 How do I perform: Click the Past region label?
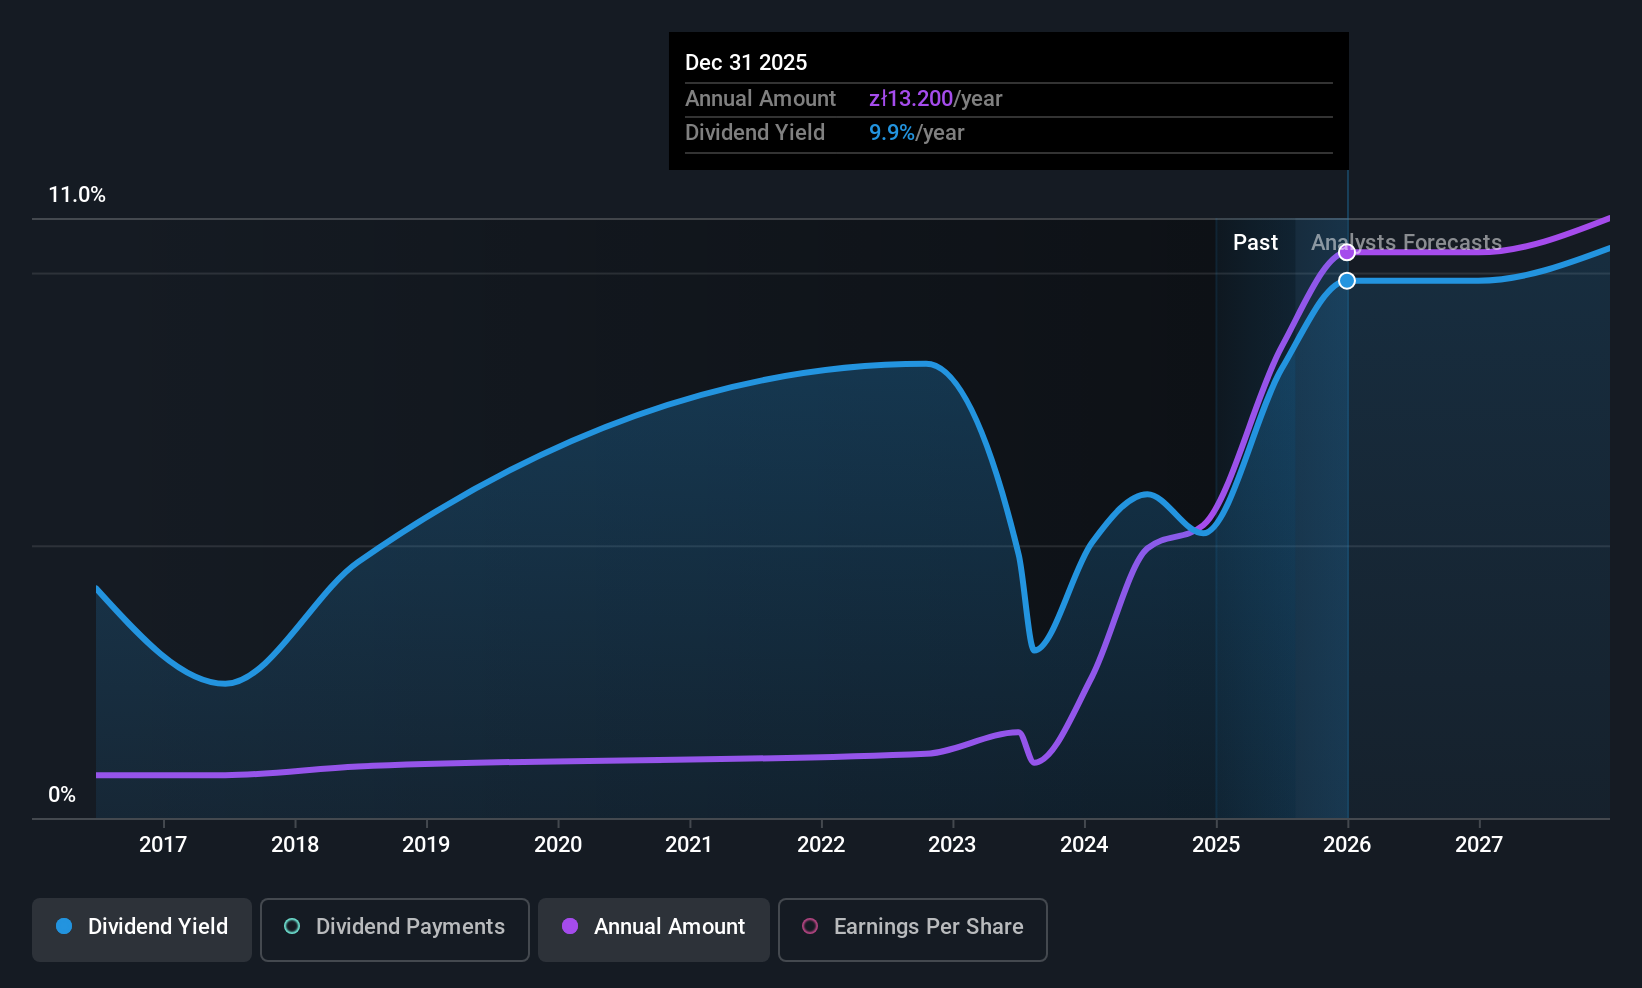click(1255, 243)
